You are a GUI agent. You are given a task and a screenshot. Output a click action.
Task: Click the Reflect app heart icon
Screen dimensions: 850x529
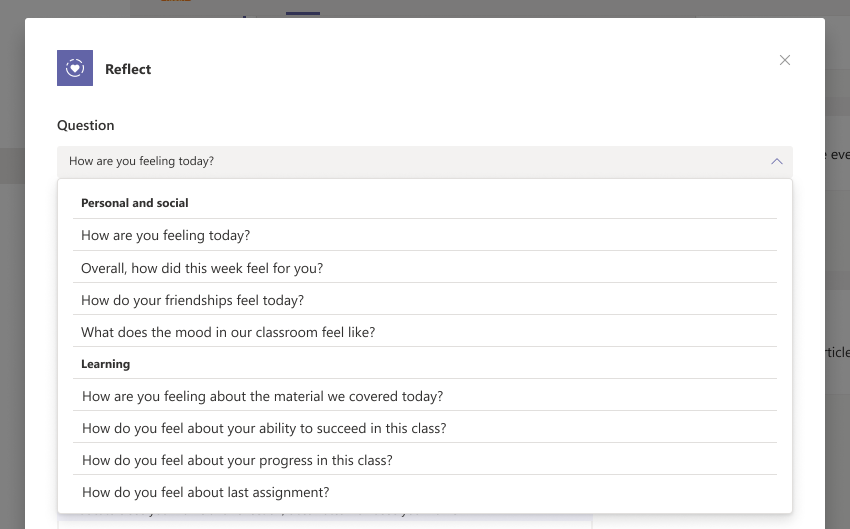75,68
